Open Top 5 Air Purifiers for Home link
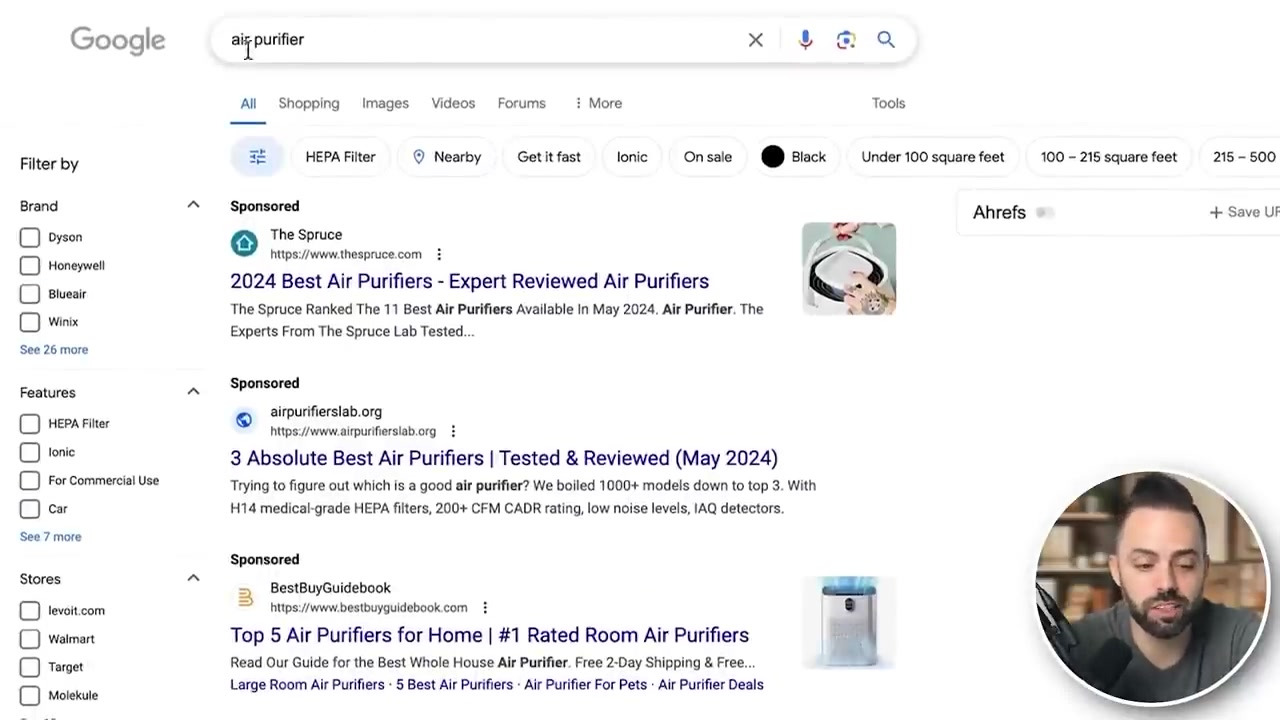1280x720 pixels. (x=490, y=635)
